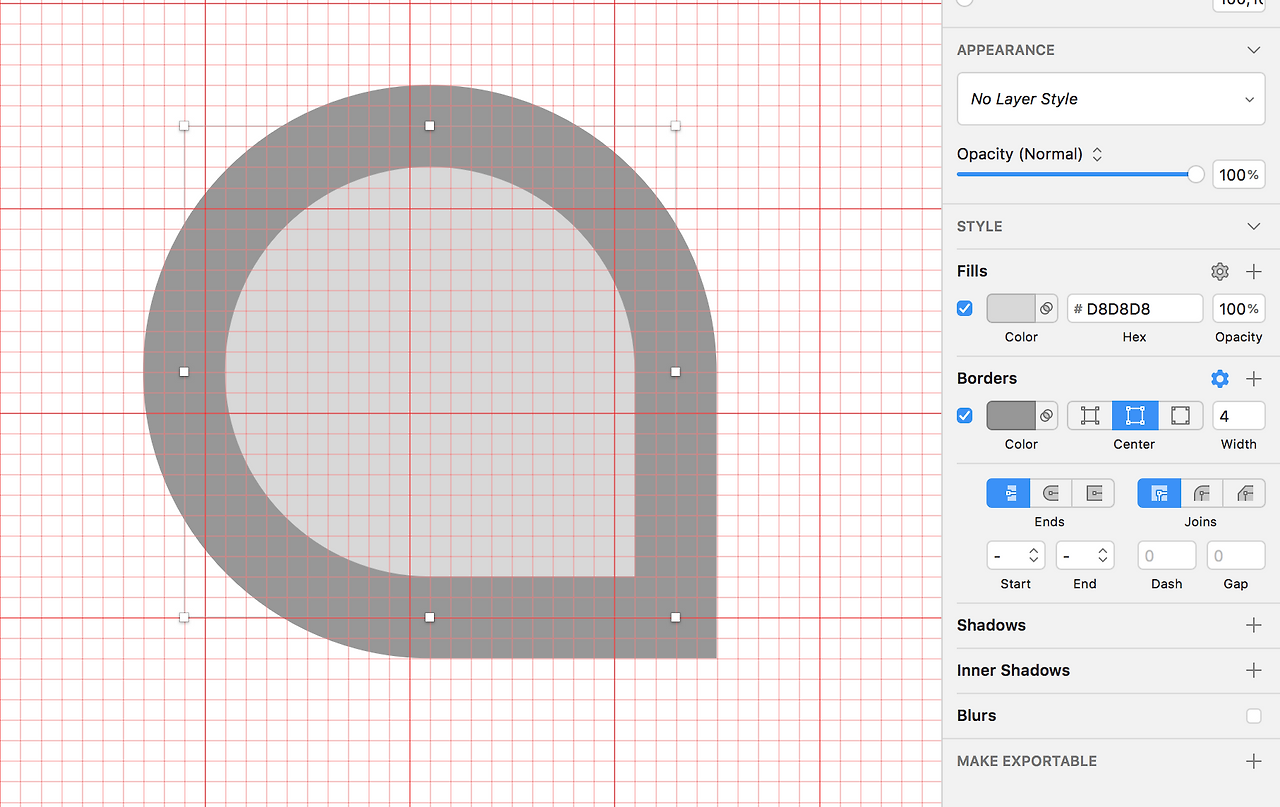
Task: Click the layer opacity slider knob
Action: click(x=1196, y=174)
